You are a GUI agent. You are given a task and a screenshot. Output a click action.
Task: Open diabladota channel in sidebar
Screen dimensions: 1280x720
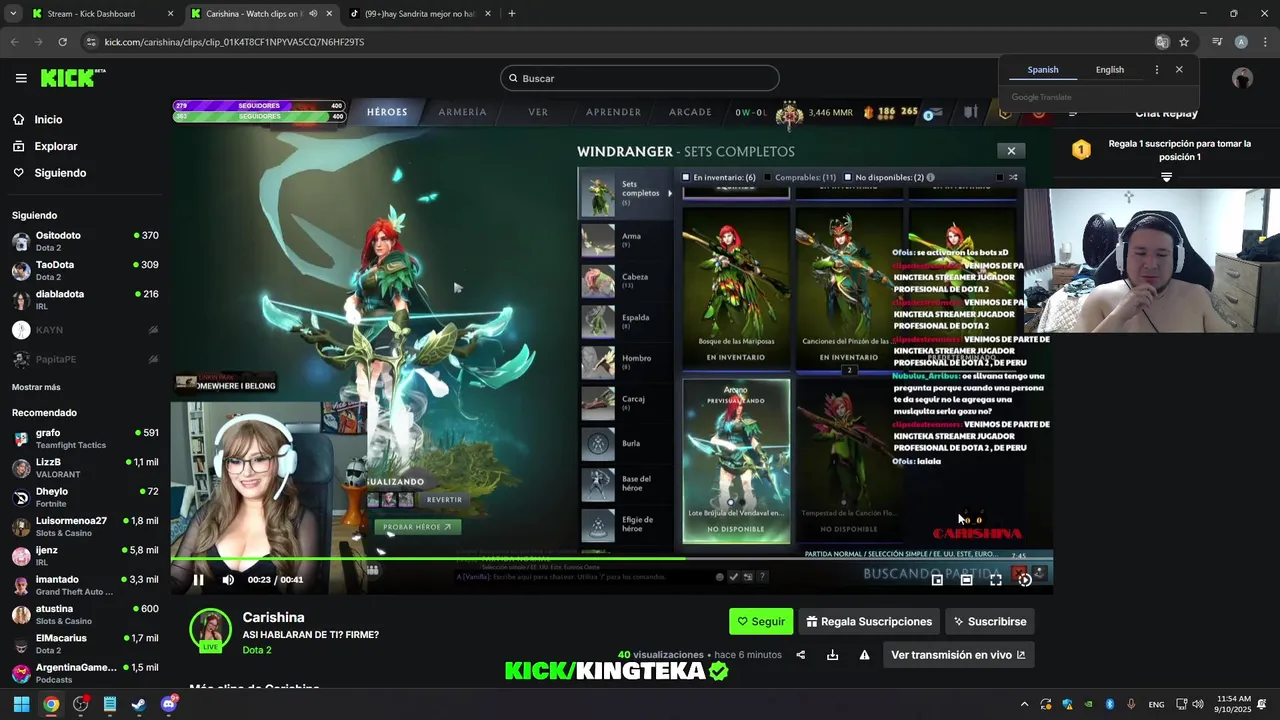pos(85,300)
